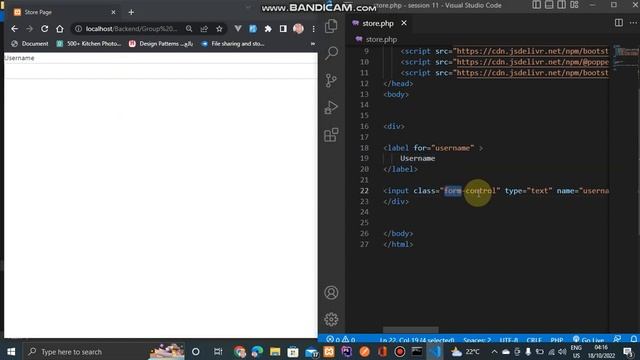Open the Windows Start menu
The height and width of the screenshot is (360, 640).
click(11, 351)
